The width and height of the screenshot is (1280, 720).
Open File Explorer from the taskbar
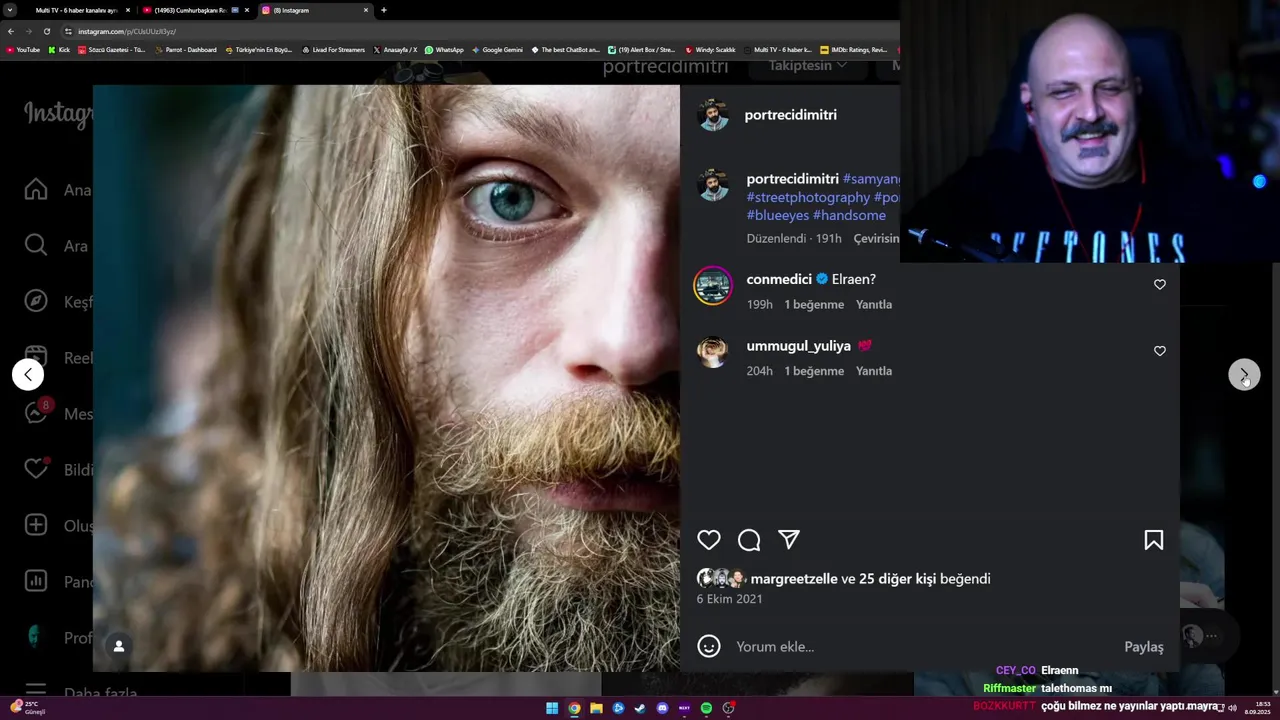tap(596, 708)
